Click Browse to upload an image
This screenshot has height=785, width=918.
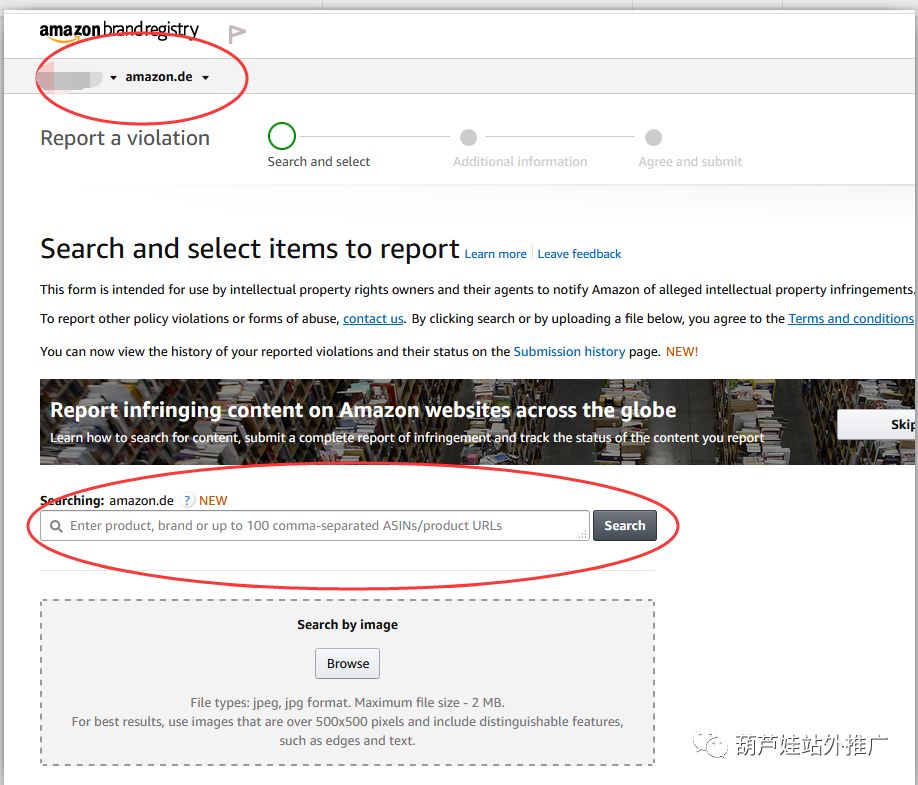click(348, 663)
